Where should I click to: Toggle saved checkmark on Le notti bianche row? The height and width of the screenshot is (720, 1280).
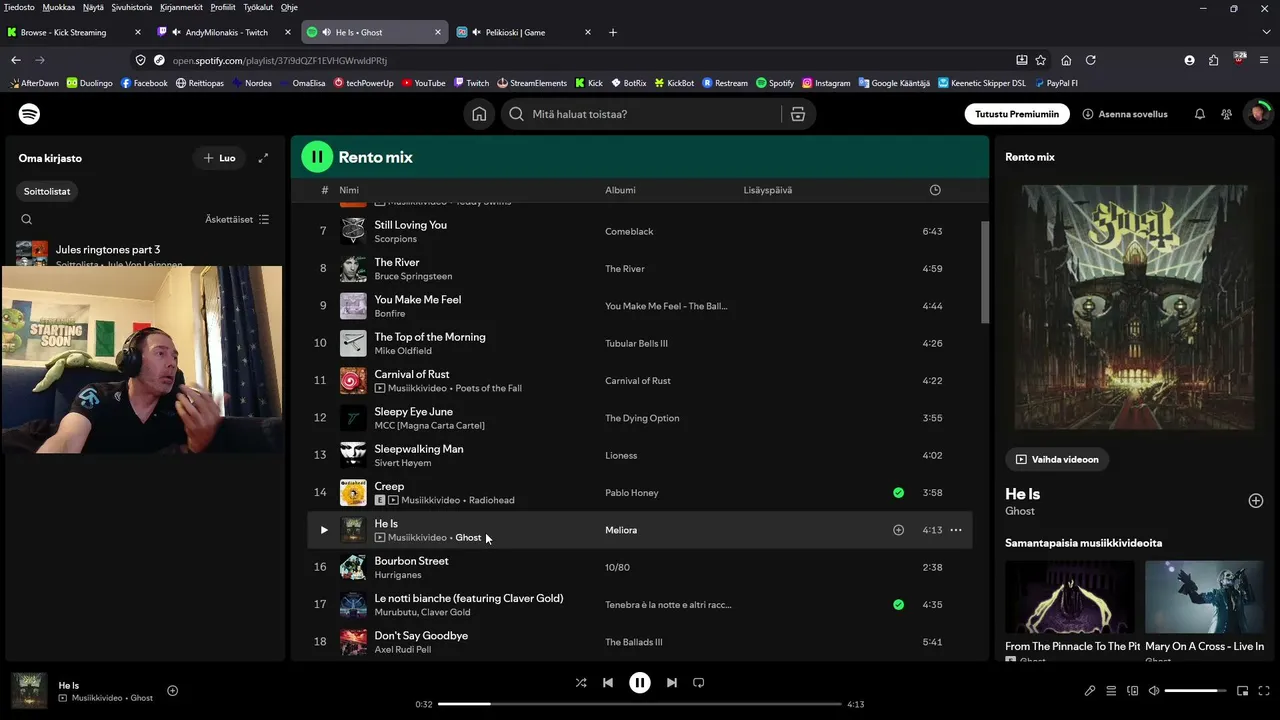point(898,604)
